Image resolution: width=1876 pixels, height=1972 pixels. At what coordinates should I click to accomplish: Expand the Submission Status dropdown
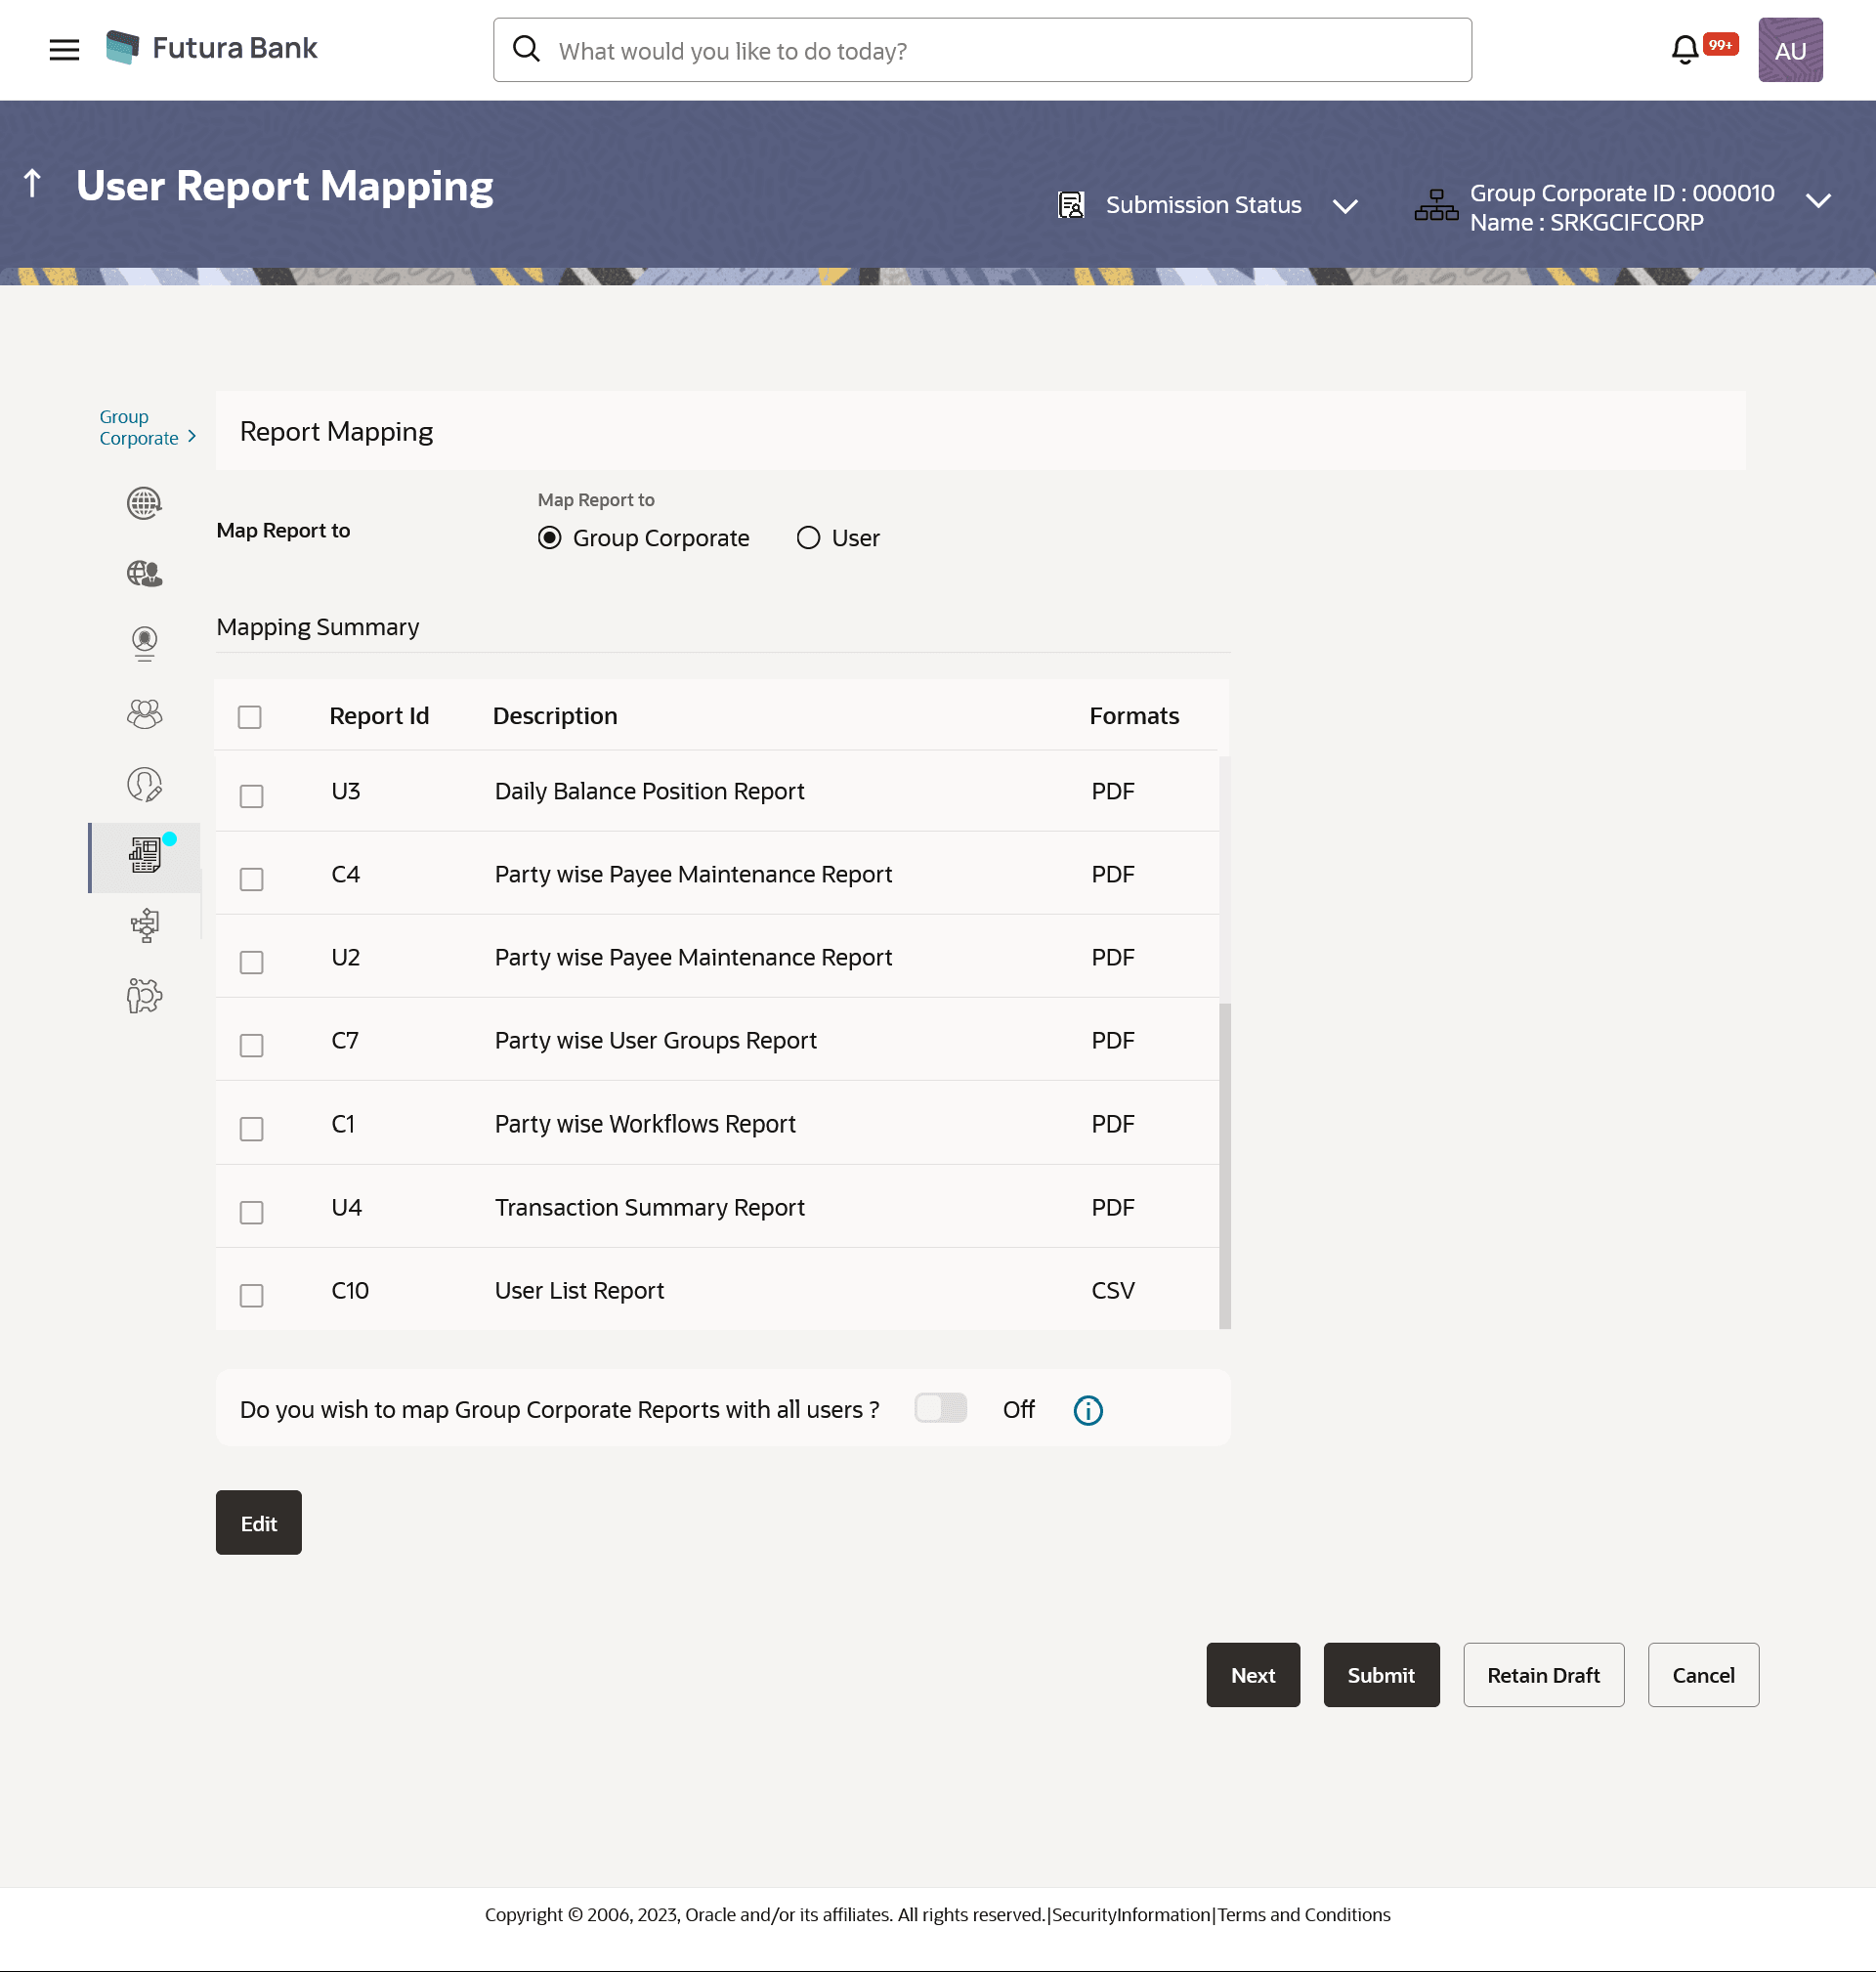pos(1345,206)
